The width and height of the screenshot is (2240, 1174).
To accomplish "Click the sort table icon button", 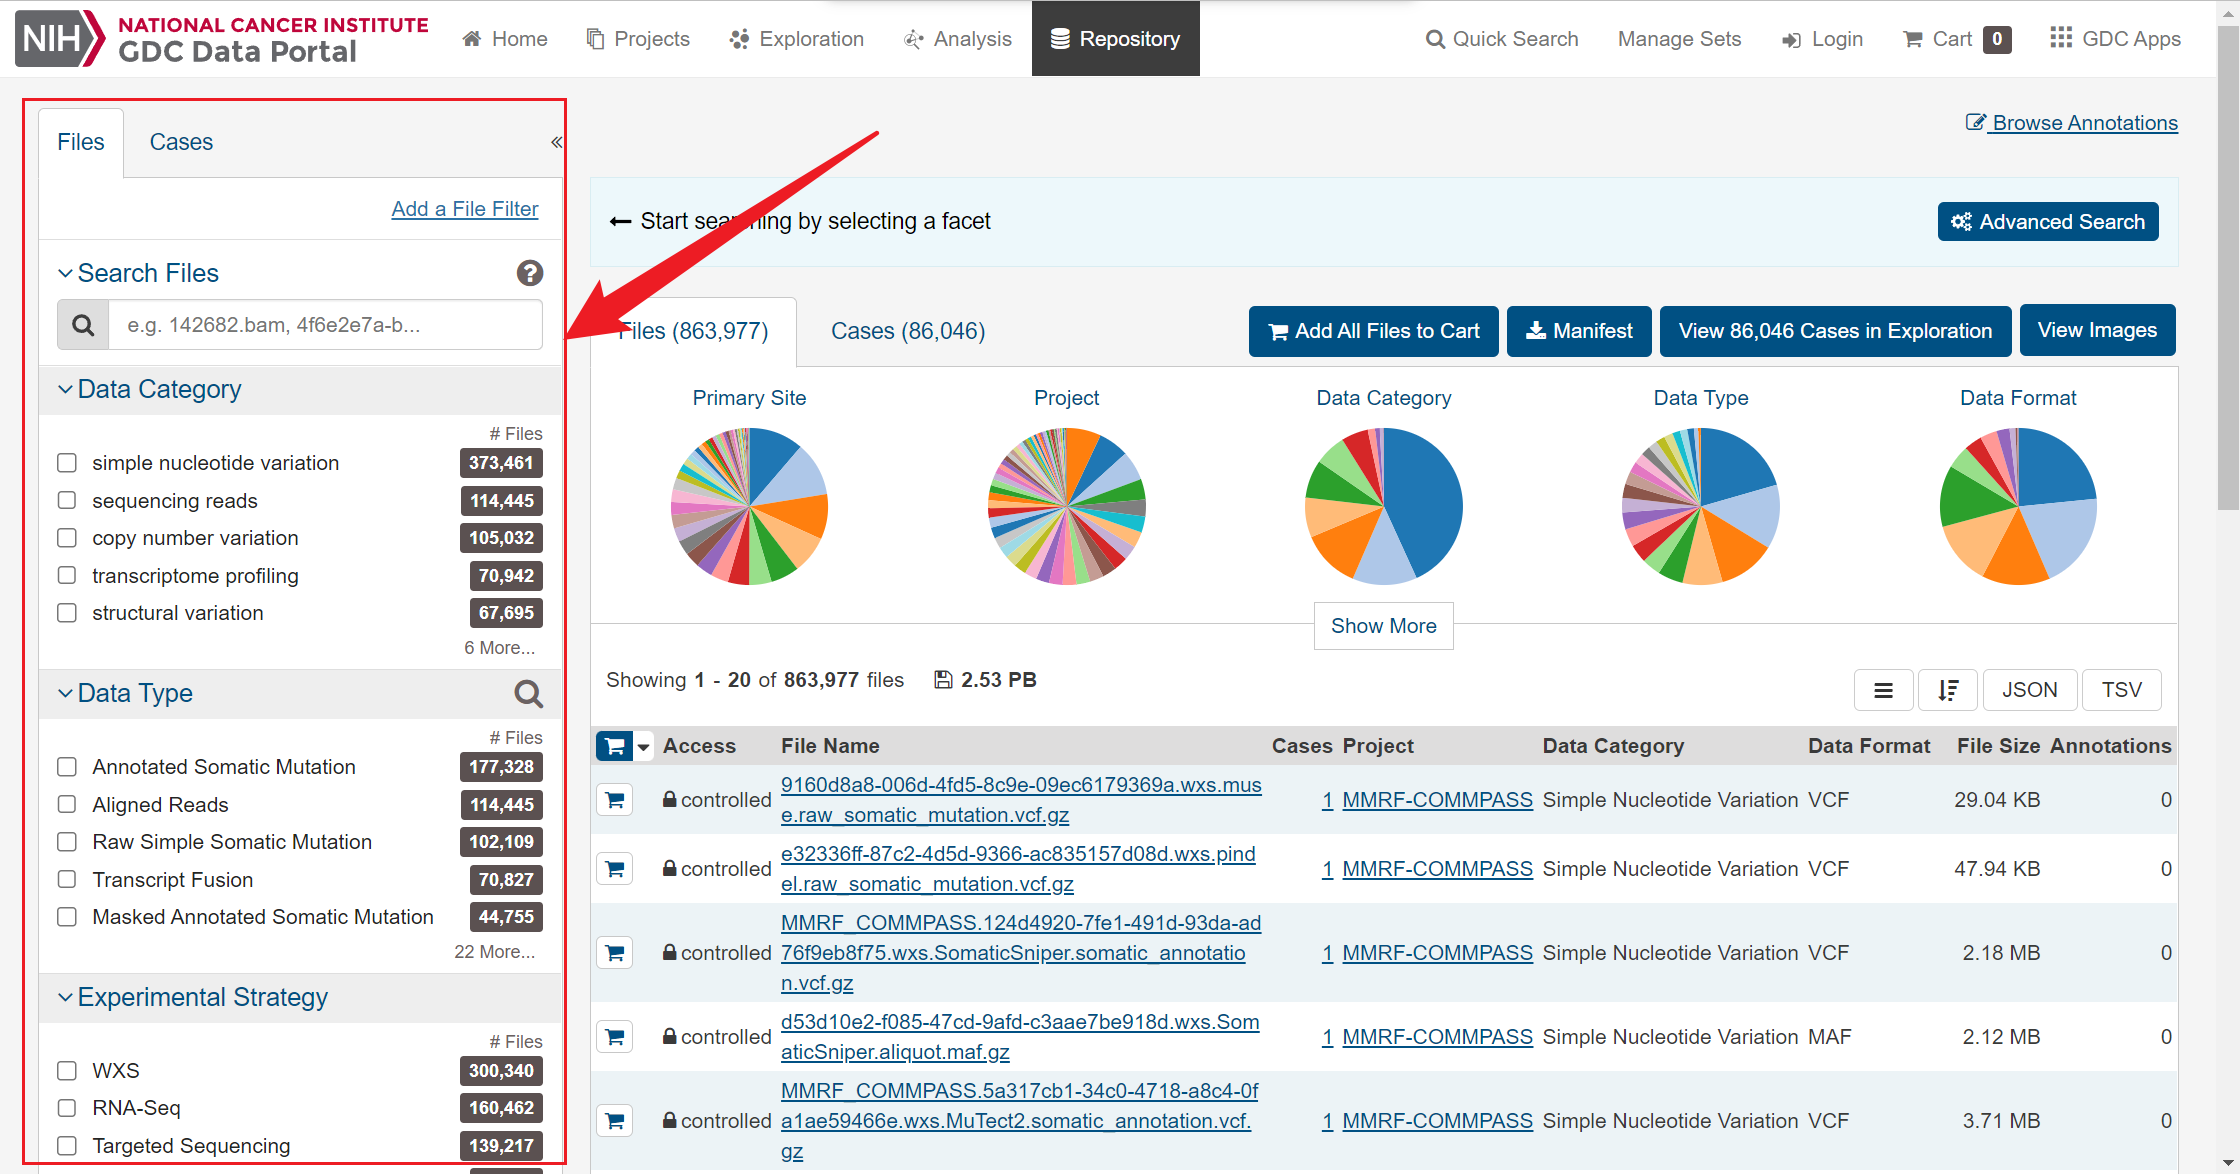I will (x=1947, y=690).
